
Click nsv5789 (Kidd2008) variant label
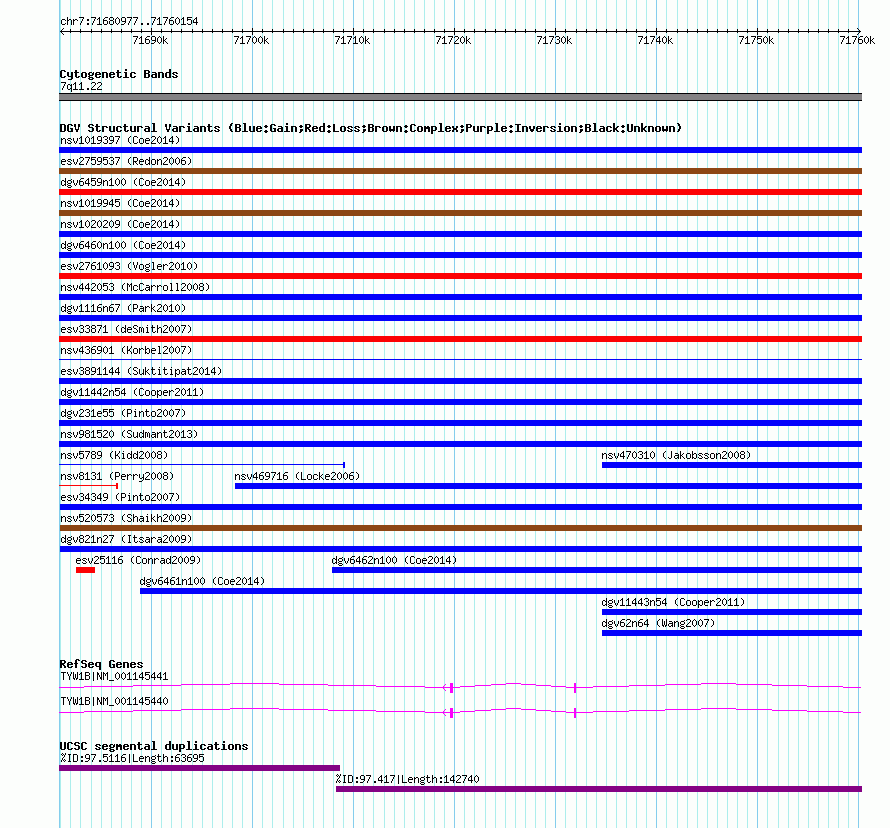pos(114,455)
